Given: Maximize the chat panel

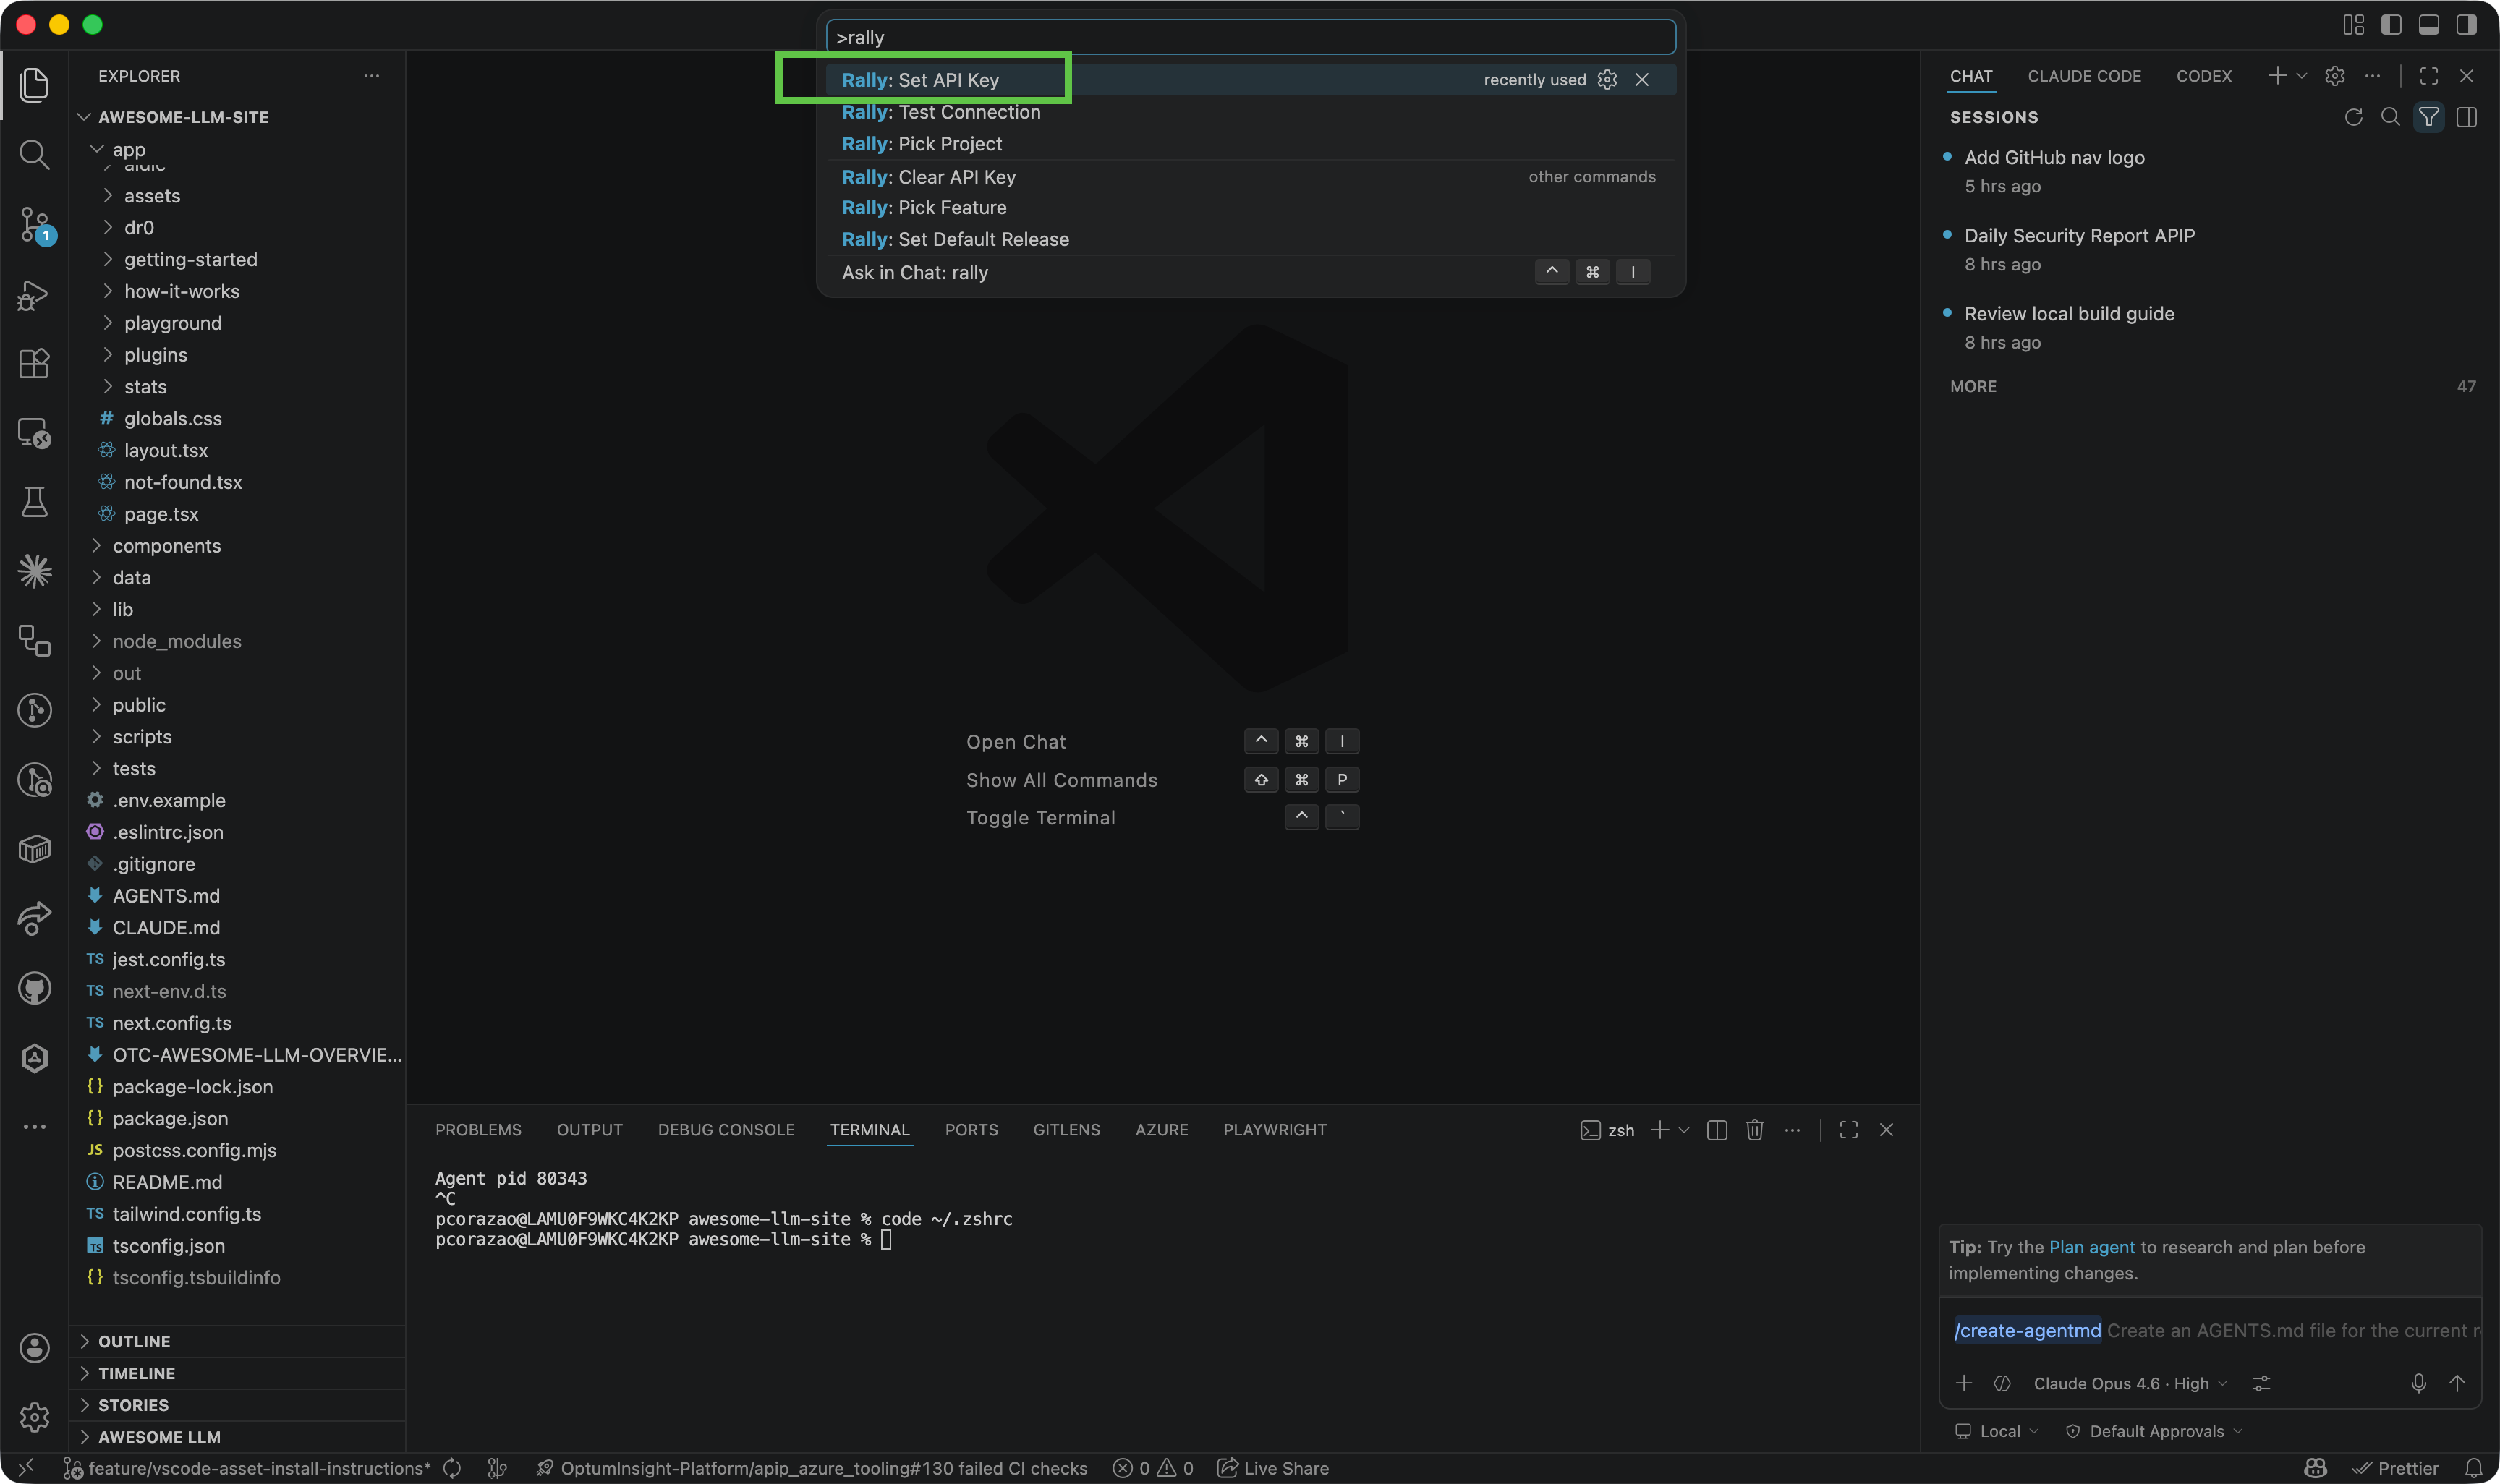Looking at the screenshot, I should pyautogui.click(x=2429, y=76).
